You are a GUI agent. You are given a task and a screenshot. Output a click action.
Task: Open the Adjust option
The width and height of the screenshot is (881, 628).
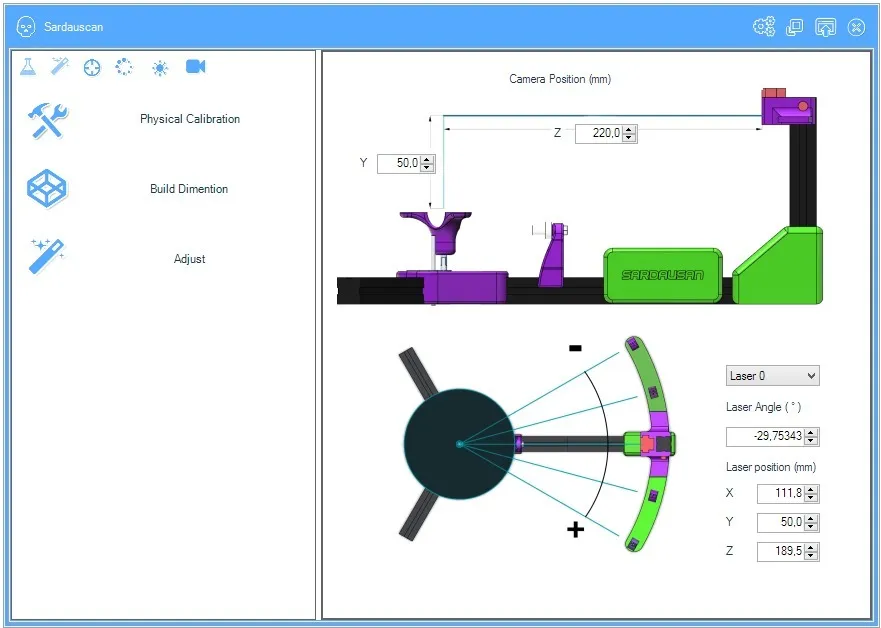[189, 259]
